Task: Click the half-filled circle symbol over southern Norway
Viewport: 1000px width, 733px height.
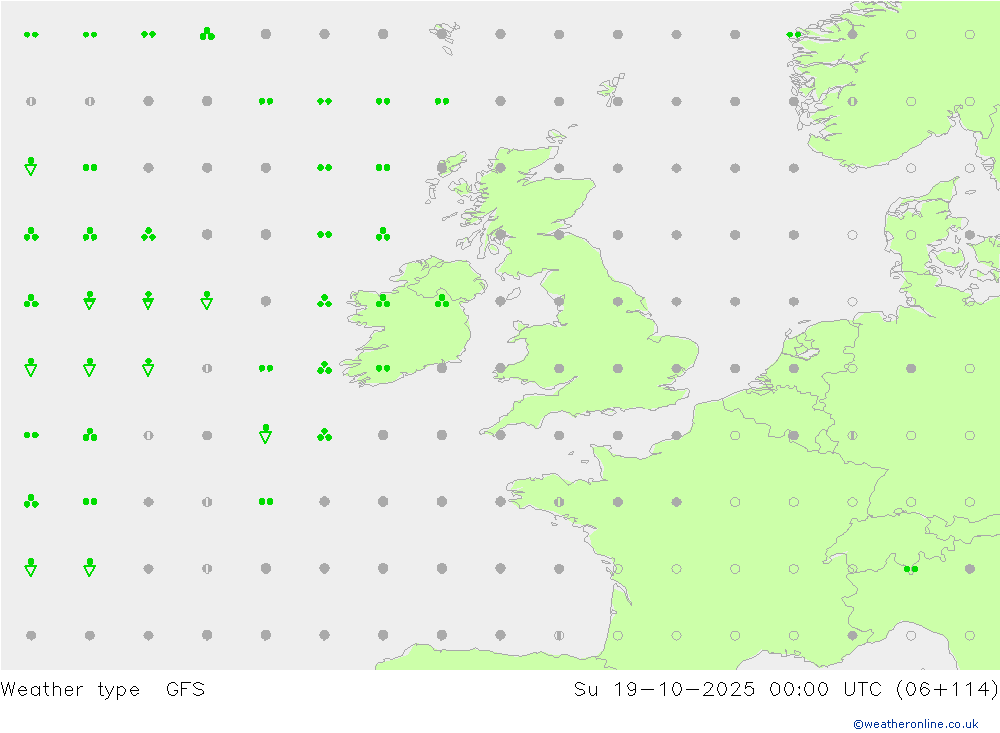Action: click(x=852, y=101)
